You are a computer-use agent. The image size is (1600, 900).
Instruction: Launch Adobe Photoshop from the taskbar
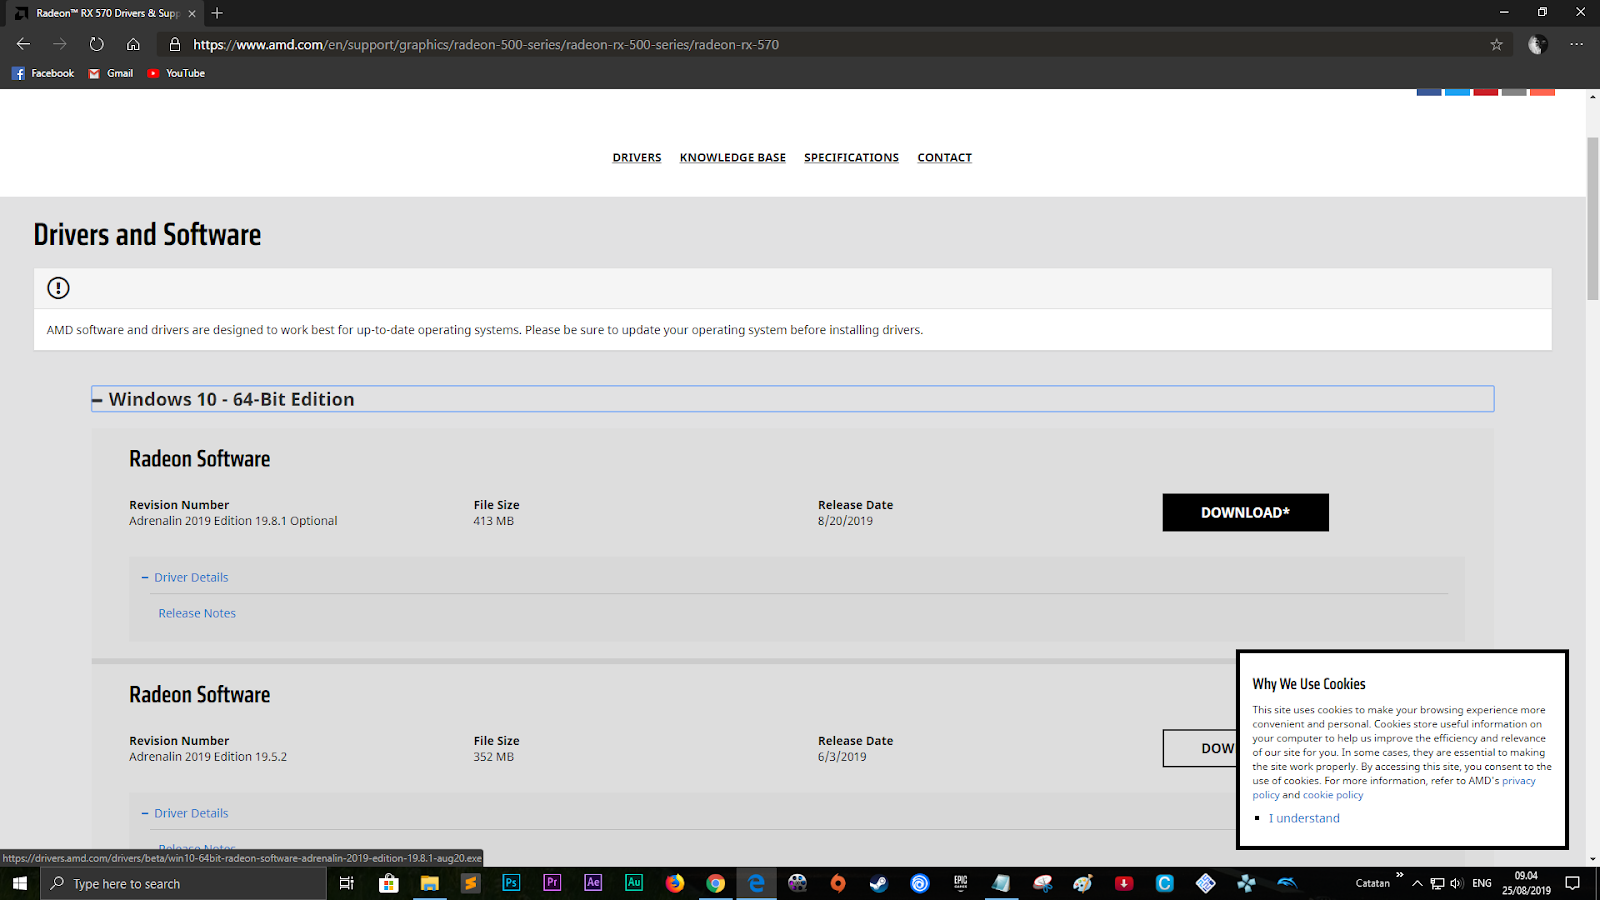tap(511, 883)
